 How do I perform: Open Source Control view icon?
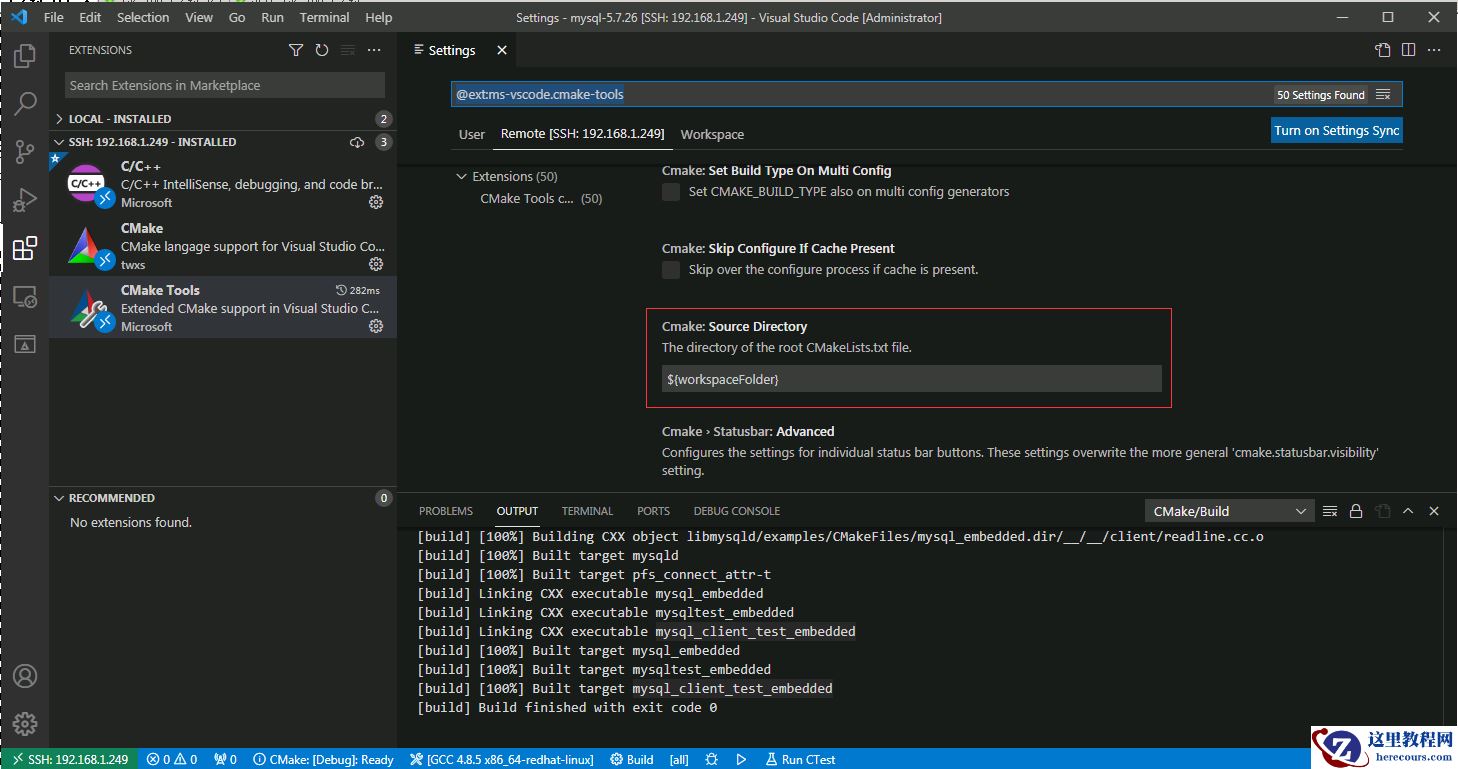tap(25, 152)
